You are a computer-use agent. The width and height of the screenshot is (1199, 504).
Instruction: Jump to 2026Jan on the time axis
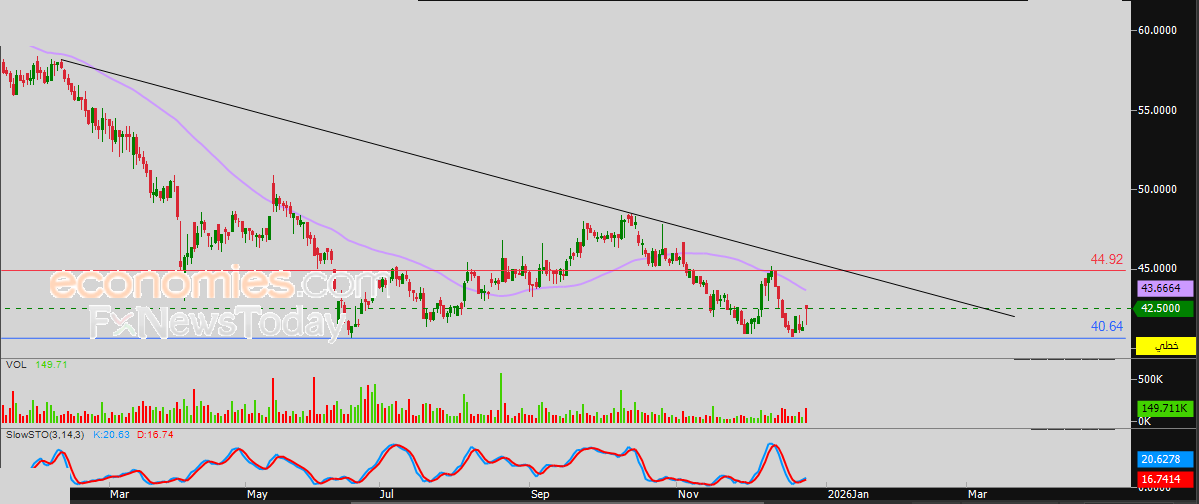click(845, 494)
